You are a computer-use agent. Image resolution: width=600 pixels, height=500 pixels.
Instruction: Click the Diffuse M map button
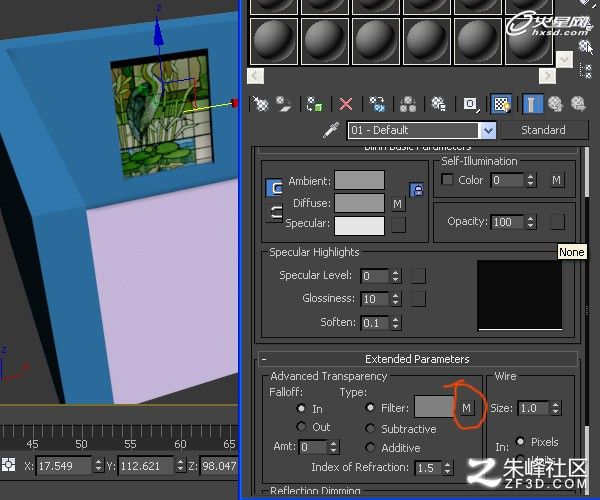click(x=398, y=204)
